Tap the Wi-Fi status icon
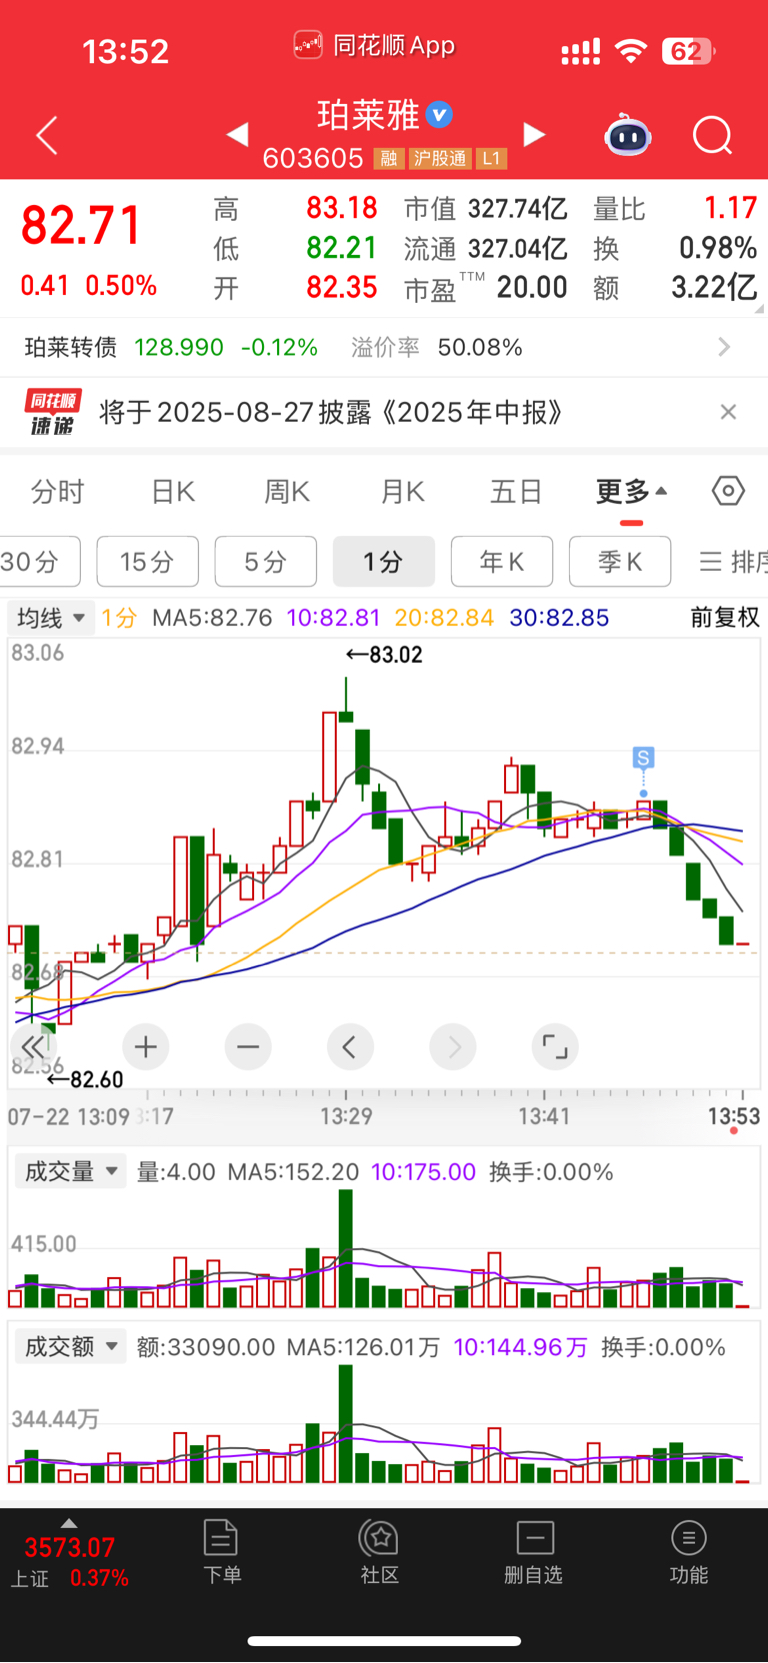This screenshot has width=768, height=1663. 631,51
